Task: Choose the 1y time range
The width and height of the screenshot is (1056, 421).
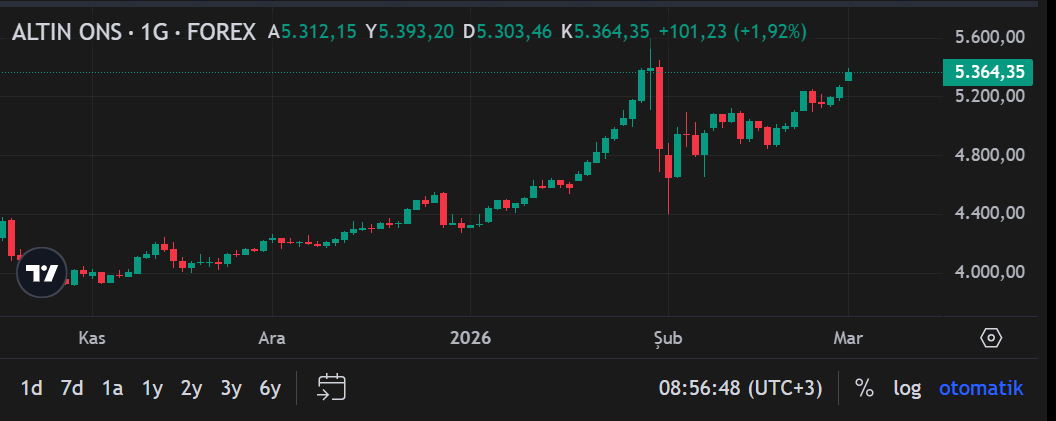Action: pyautogui.click(x=152, y=388)
